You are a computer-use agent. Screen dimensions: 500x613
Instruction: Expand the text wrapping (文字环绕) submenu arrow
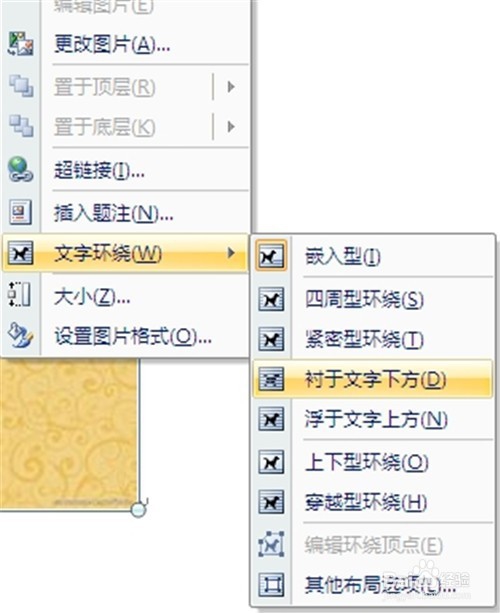(x=231, y=253)
